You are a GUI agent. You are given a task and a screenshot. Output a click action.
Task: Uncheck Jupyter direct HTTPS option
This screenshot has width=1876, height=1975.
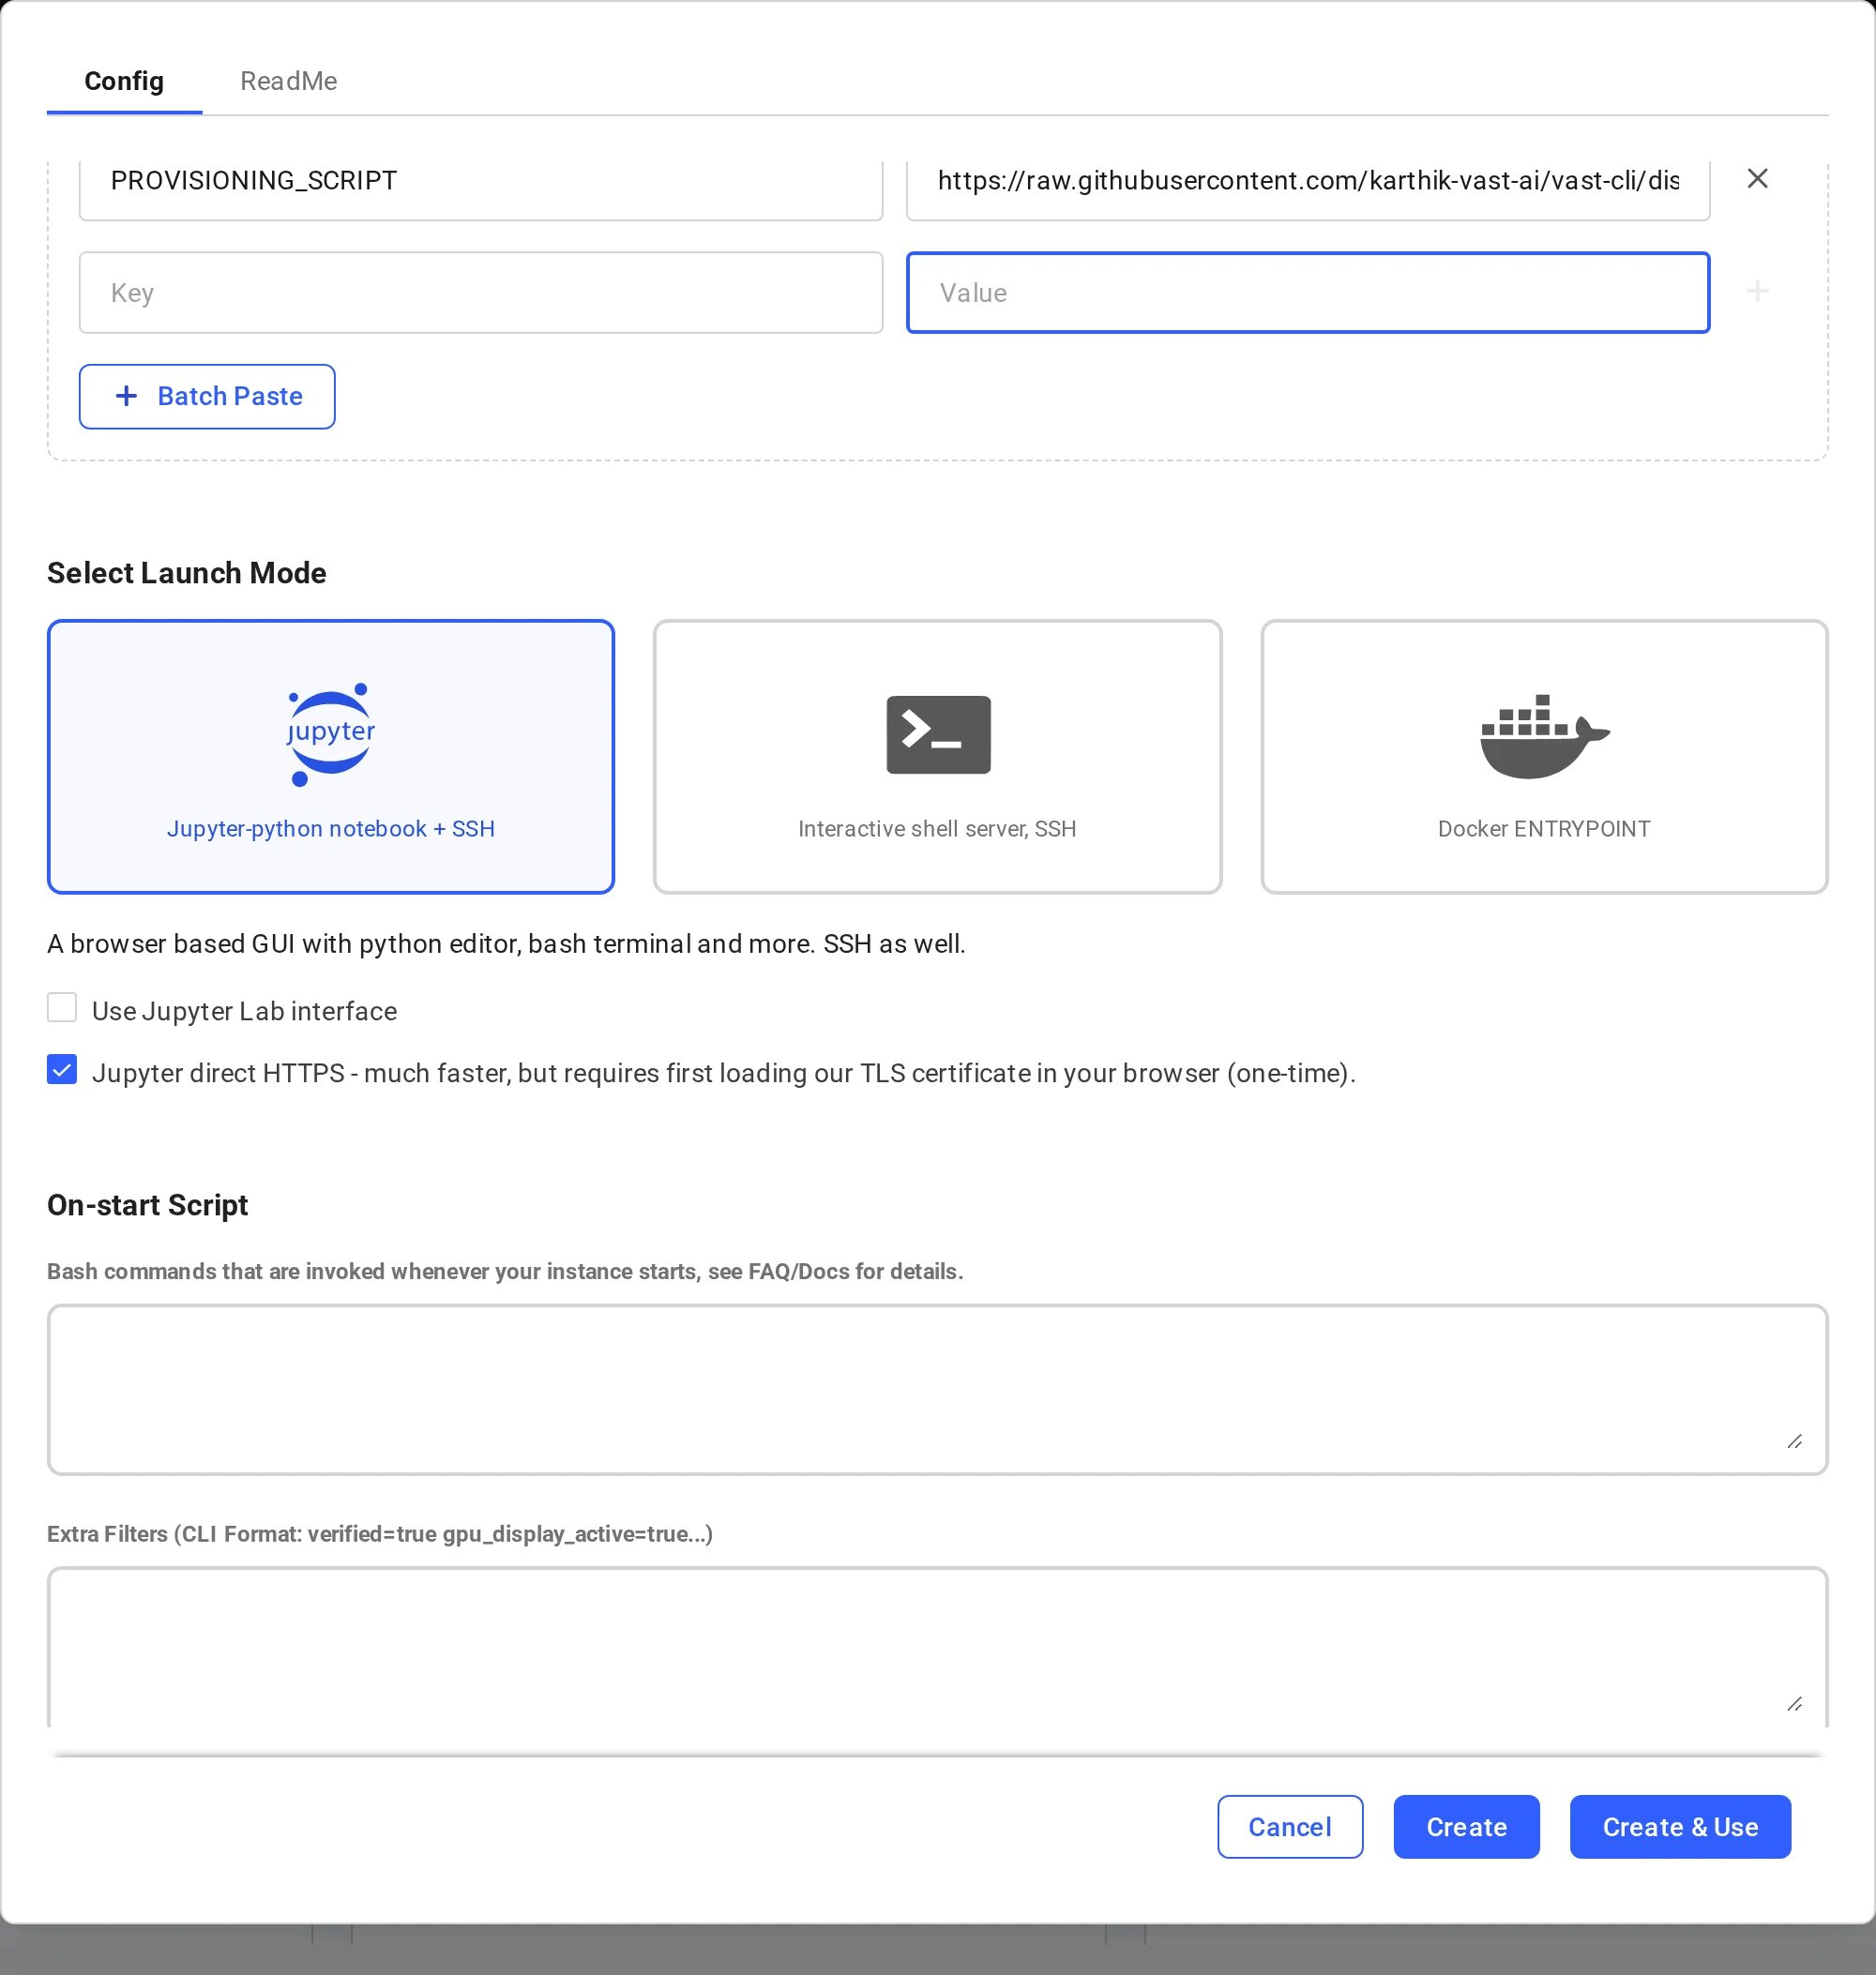(62, 1070)
